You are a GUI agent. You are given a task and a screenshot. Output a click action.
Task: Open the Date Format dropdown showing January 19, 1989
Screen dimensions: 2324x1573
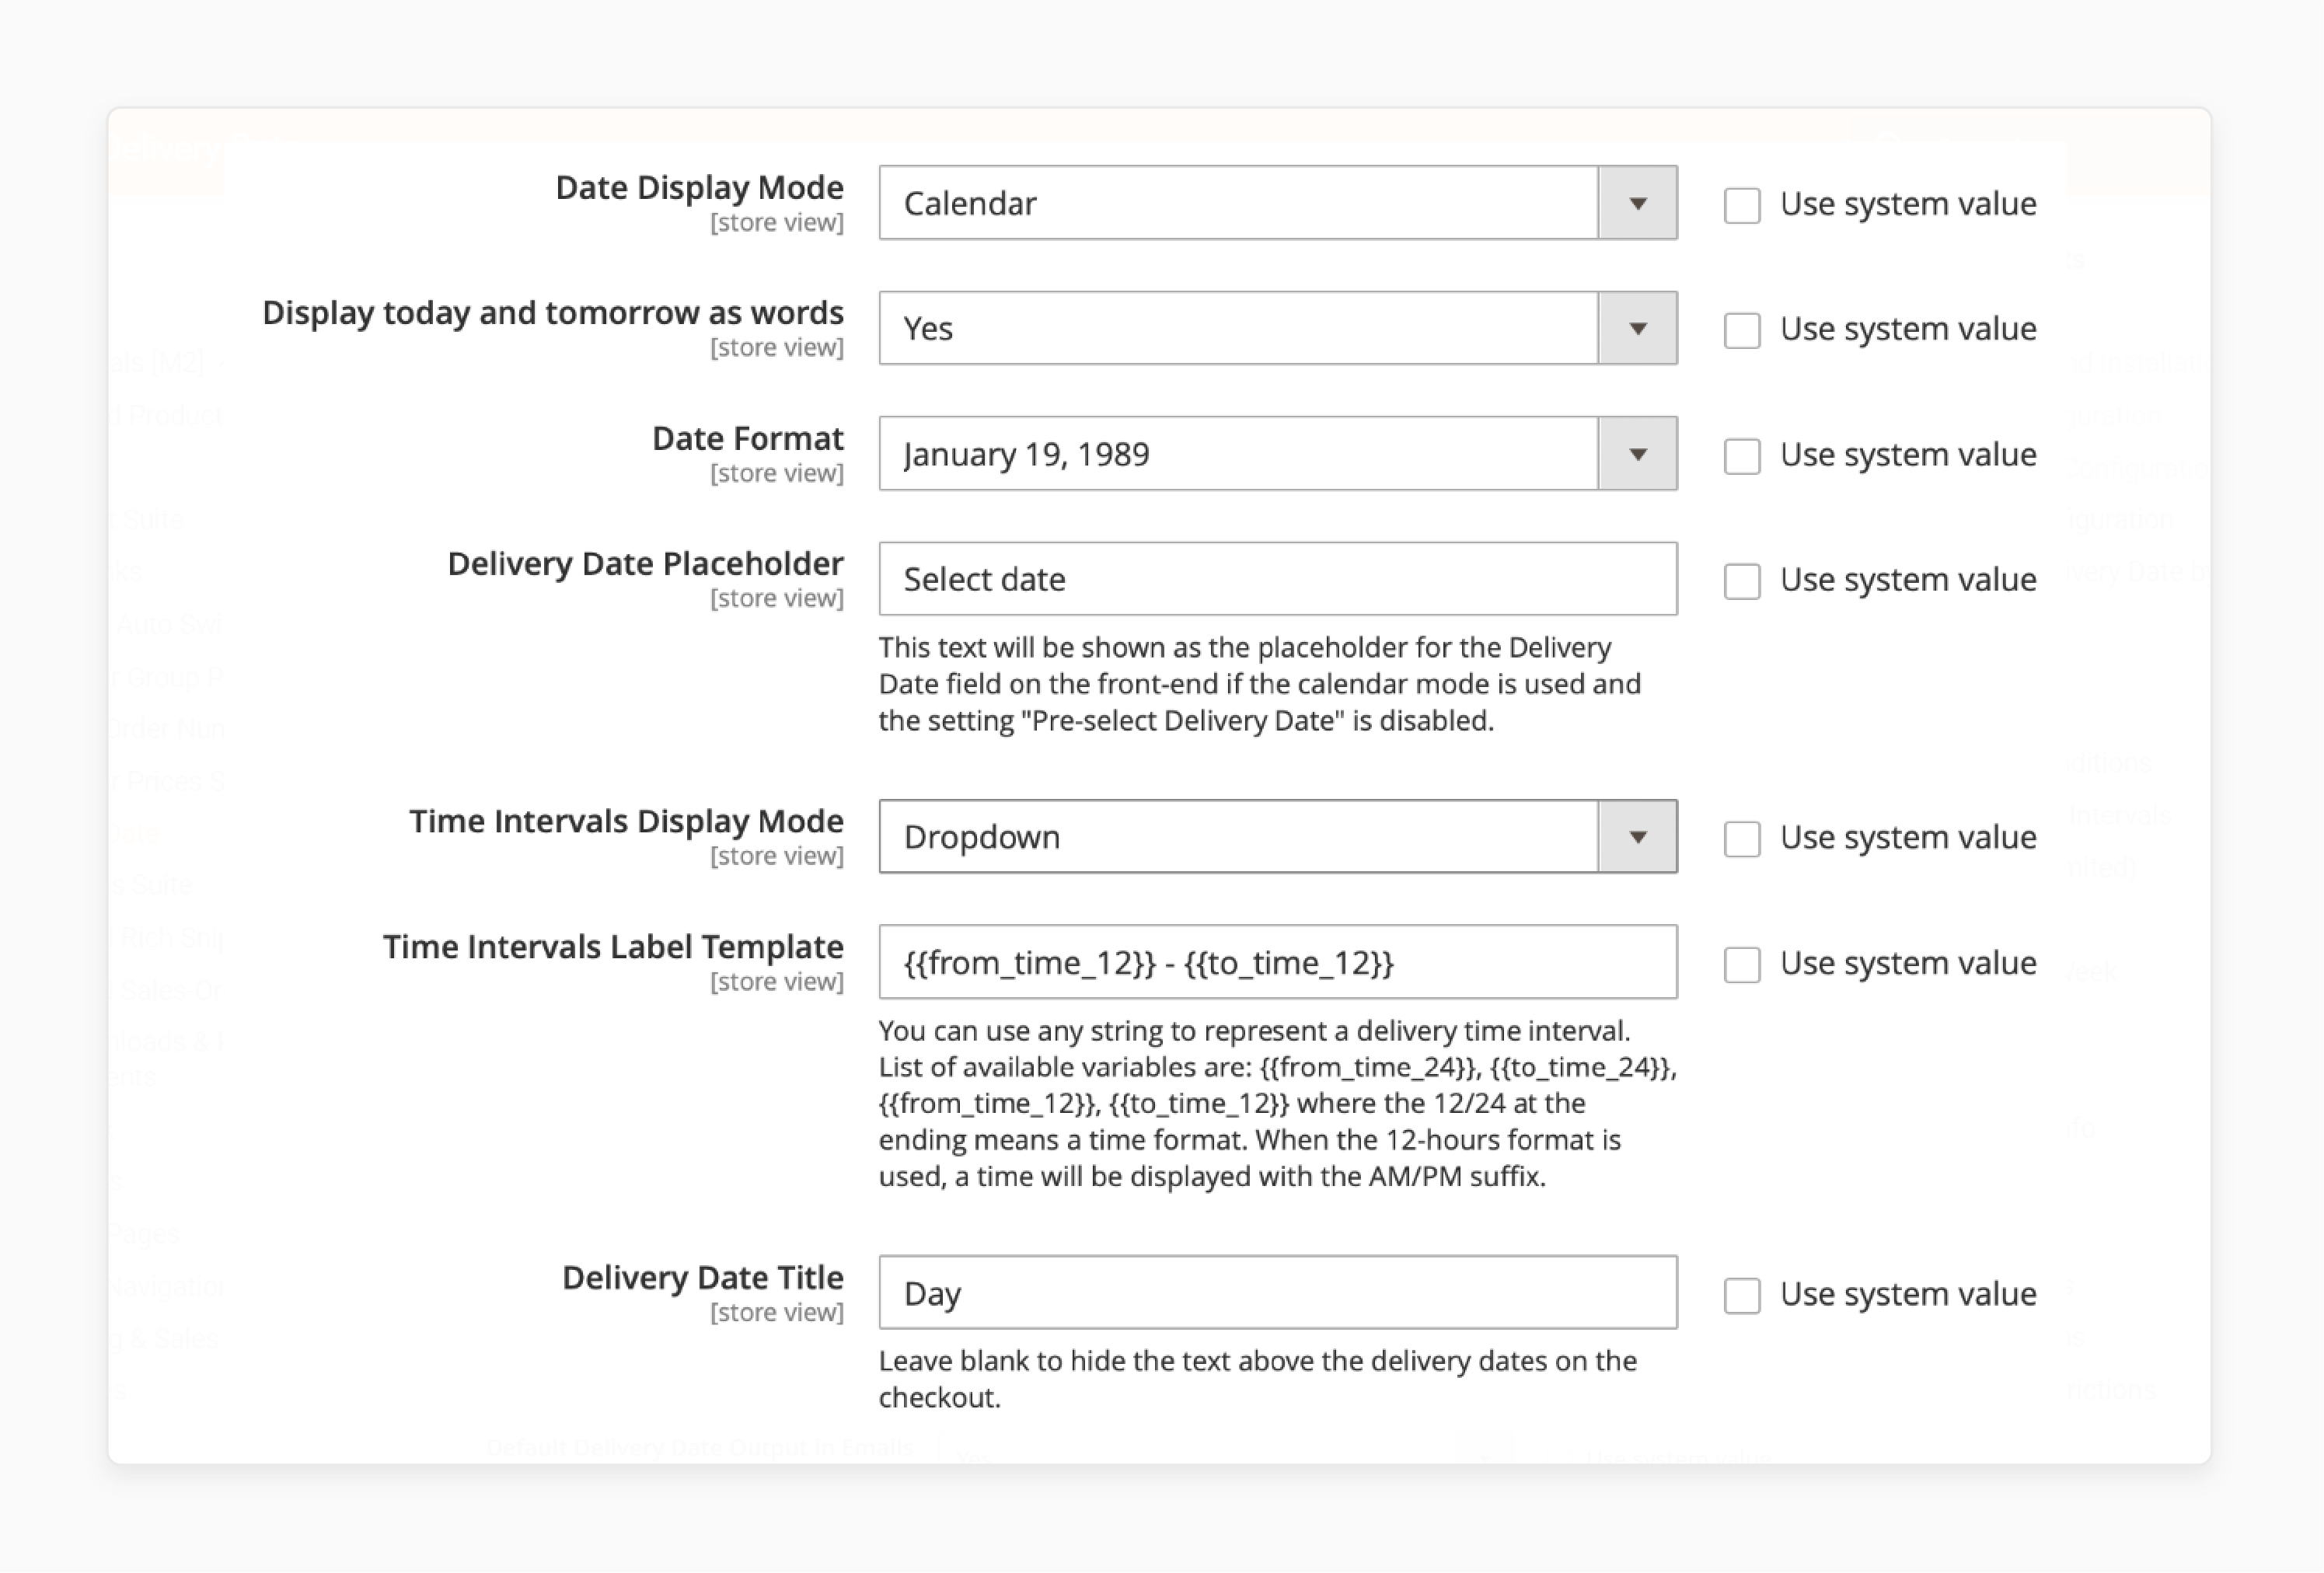[1277, 454]
